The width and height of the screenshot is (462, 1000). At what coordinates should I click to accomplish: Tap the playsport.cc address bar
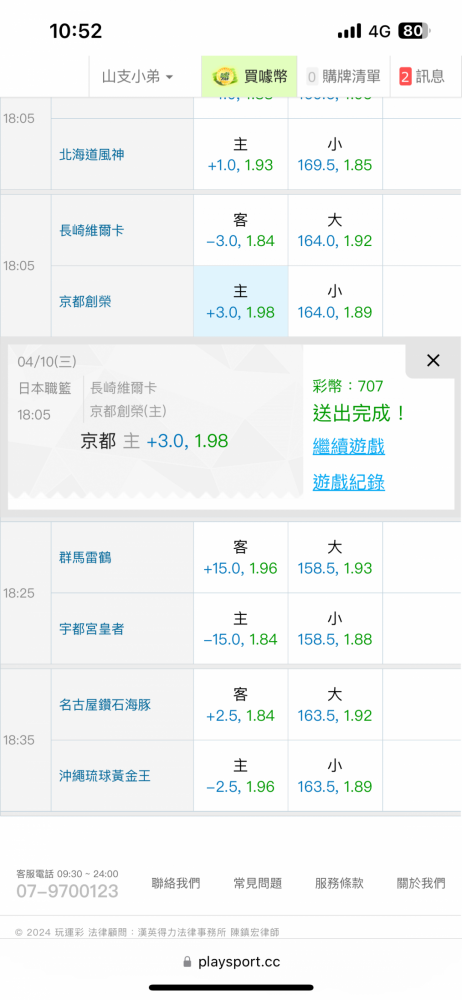231,961
